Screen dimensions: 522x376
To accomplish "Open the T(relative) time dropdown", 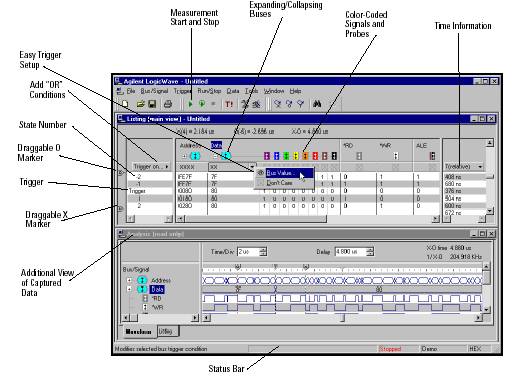I will (480, 166).
